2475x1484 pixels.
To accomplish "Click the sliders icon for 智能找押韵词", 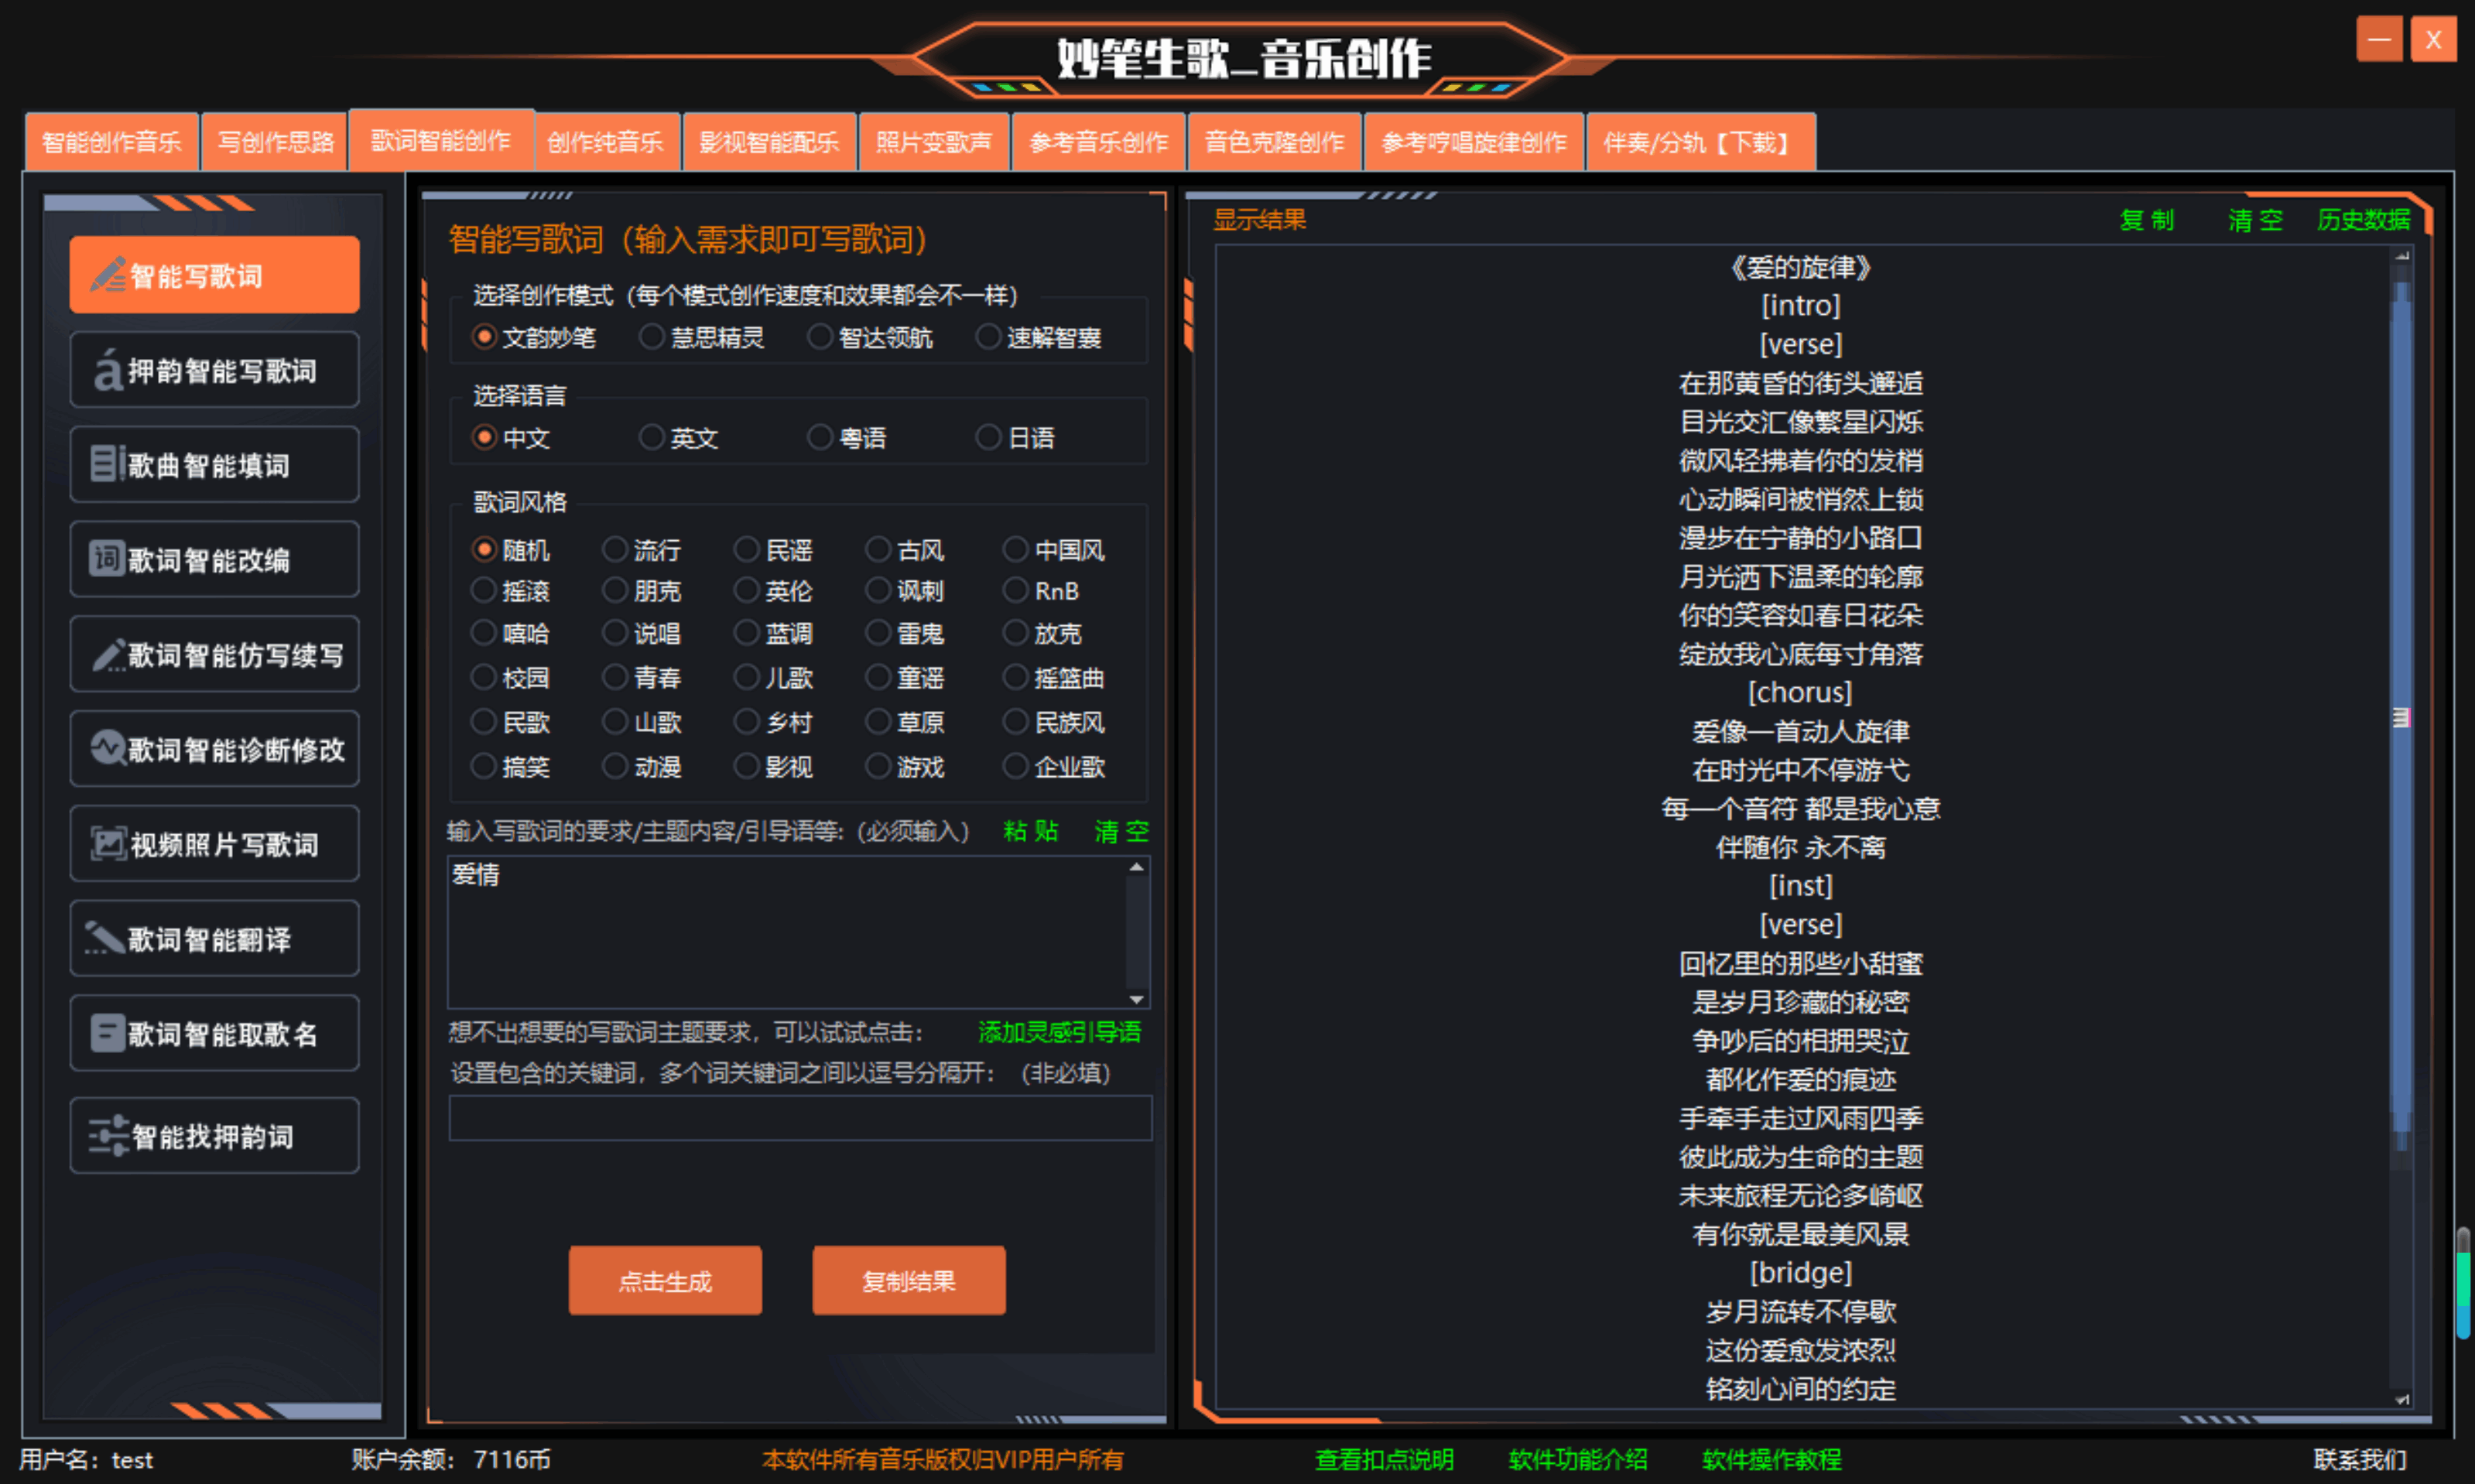I will coord(107,1136).
